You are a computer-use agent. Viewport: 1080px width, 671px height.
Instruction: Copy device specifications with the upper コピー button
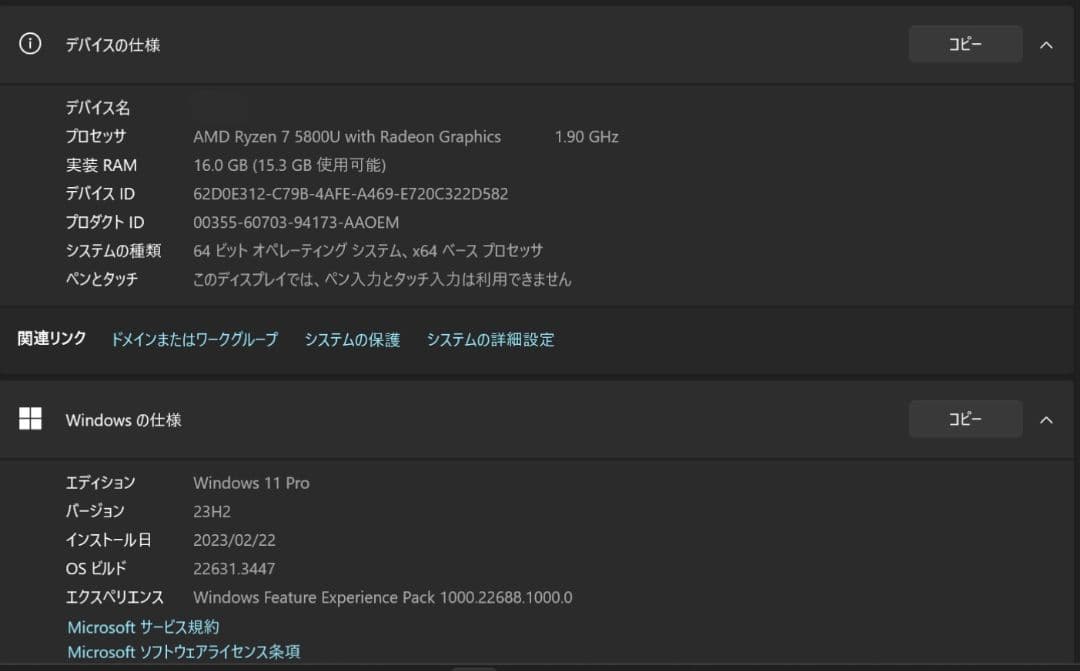[964, 43]
